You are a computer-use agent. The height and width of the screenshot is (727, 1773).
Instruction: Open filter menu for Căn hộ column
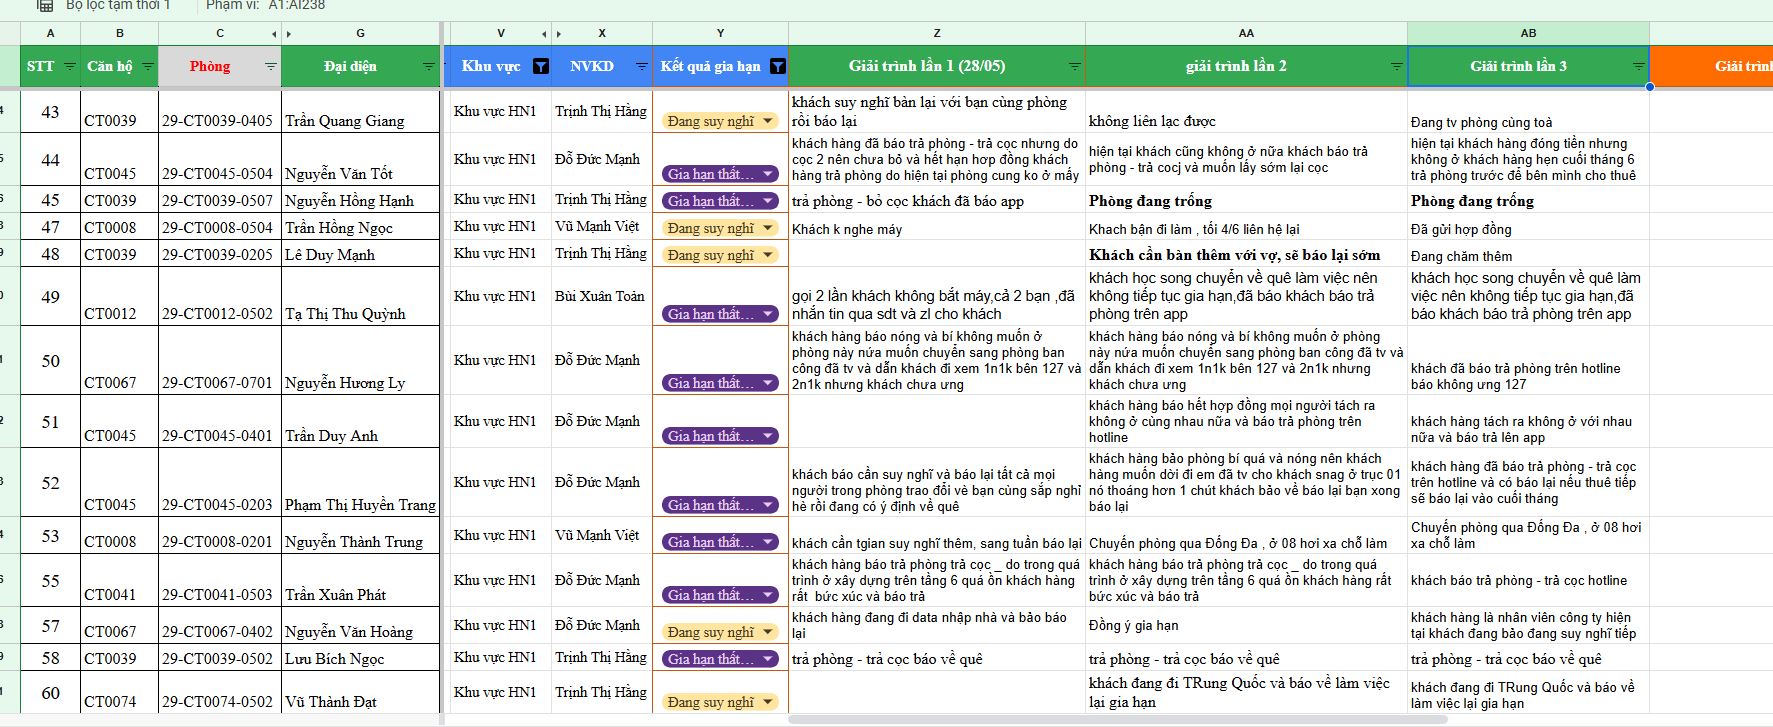[147, 67]
